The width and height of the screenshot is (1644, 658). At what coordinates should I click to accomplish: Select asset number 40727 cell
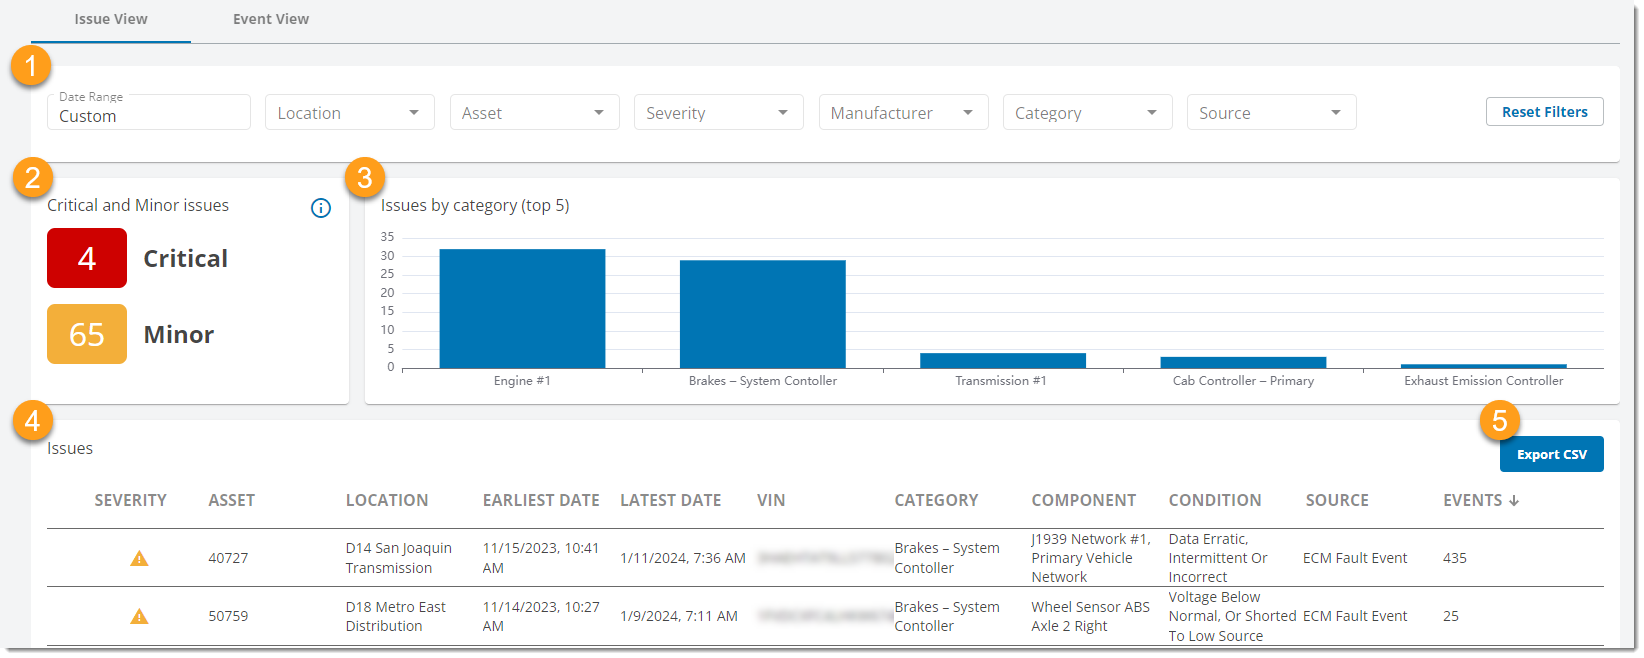coord(228,558)
